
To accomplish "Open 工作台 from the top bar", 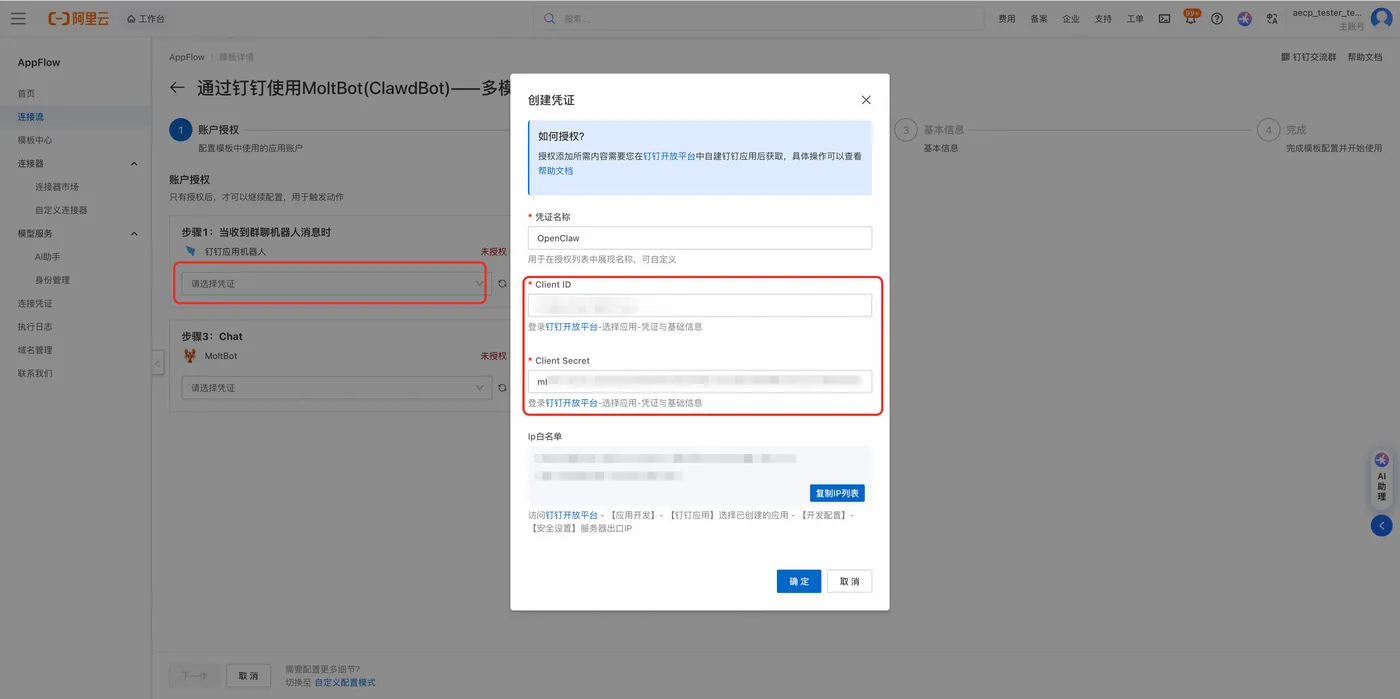I will pos(146,19).
